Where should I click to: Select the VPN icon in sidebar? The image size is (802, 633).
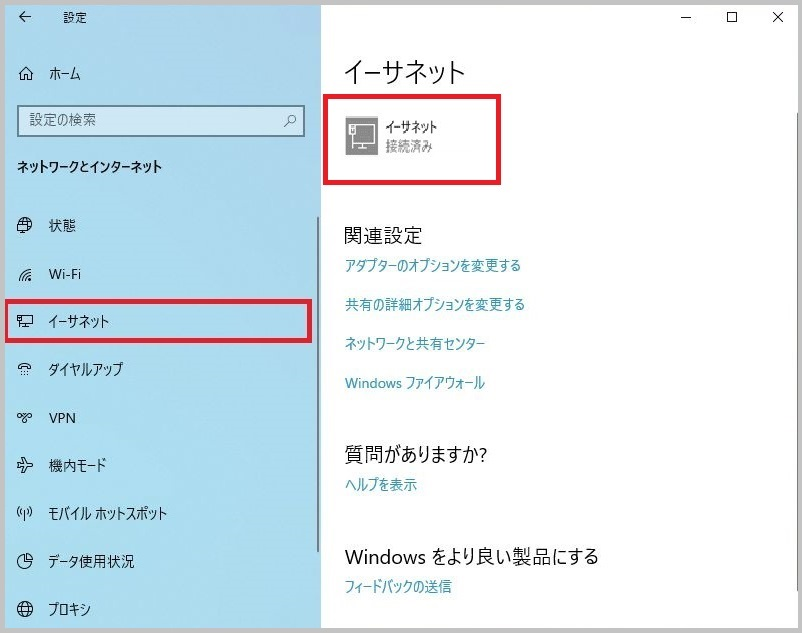click(26, 418)
